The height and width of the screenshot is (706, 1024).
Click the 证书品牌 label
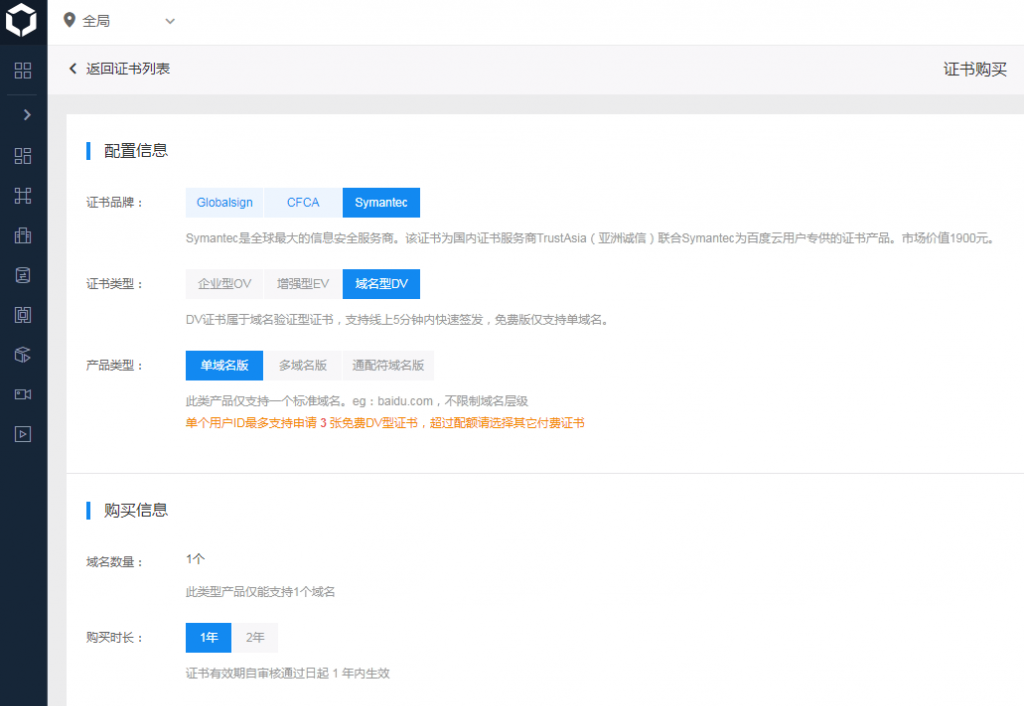(x=114, y=203)
